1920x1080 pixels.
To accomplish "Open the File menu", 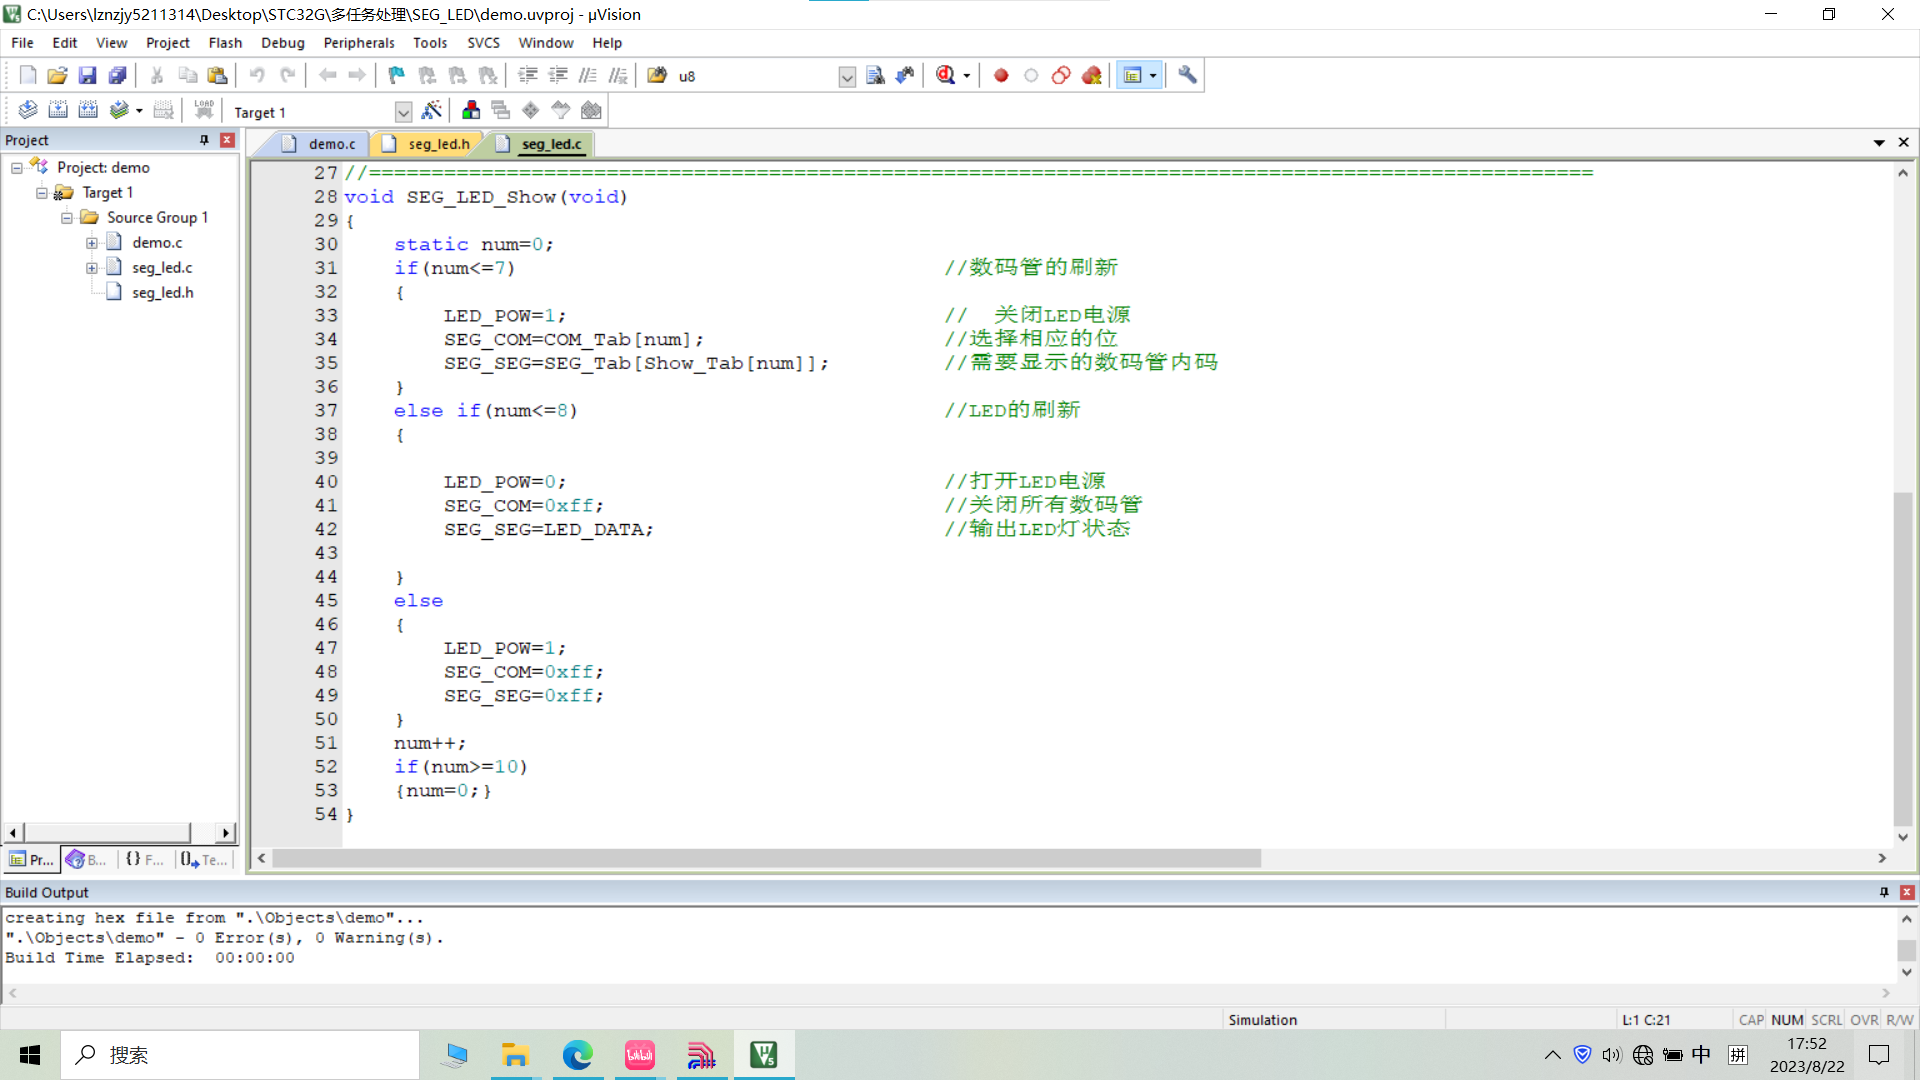I will 22,43.
